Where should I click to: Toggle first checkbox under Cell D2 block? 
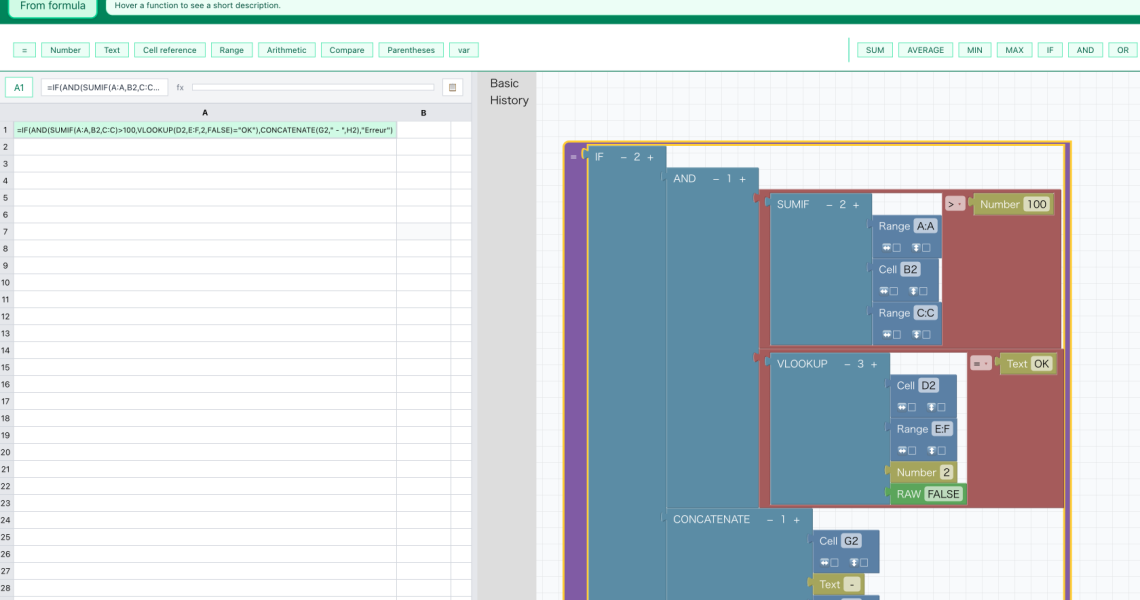pos(913,407)
